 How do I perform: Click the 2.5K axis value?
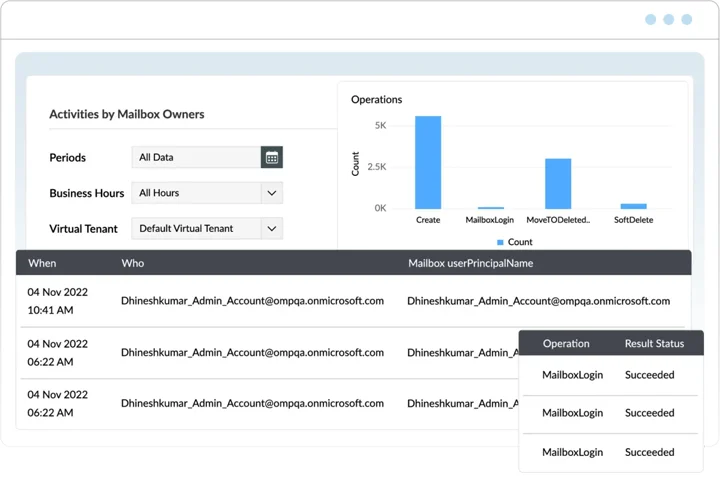point(377,167)
